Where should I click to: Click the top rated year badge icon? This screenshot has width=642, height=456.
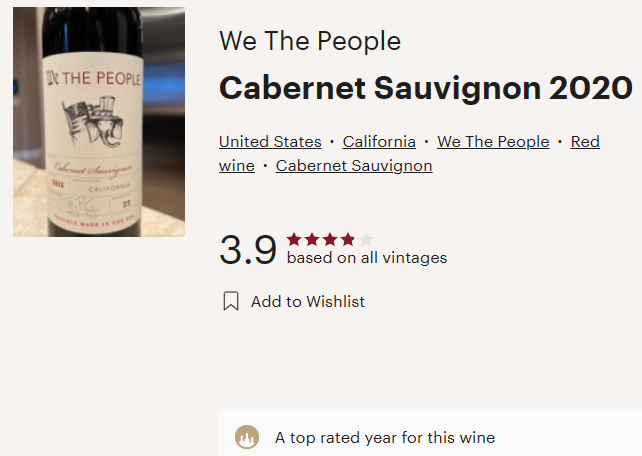coord(246,438)
